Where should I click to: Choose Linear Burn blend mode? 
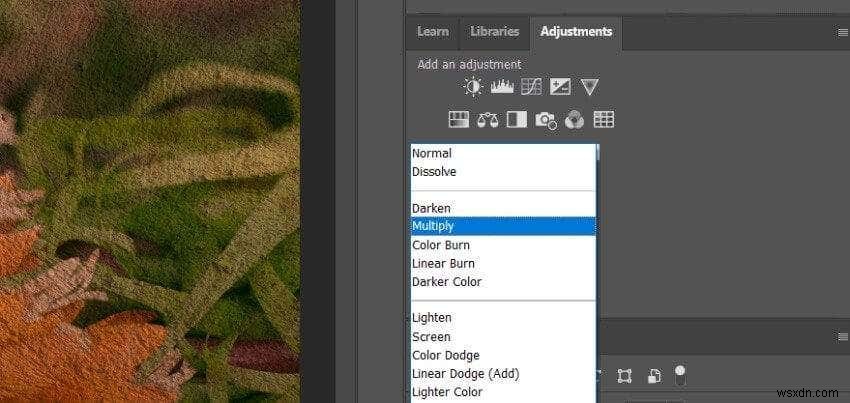[503, 264]
